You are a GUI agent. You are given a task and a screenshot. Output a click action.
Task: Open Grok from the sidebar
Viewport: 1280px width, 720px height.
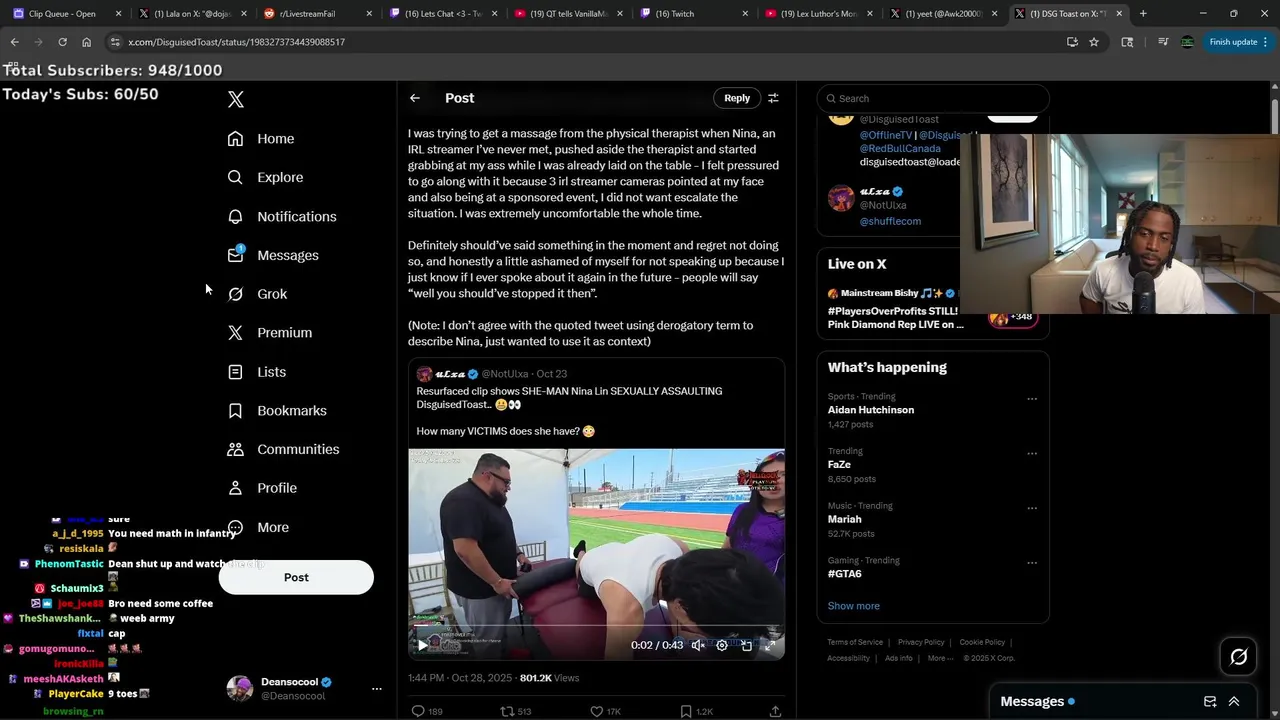257,294
